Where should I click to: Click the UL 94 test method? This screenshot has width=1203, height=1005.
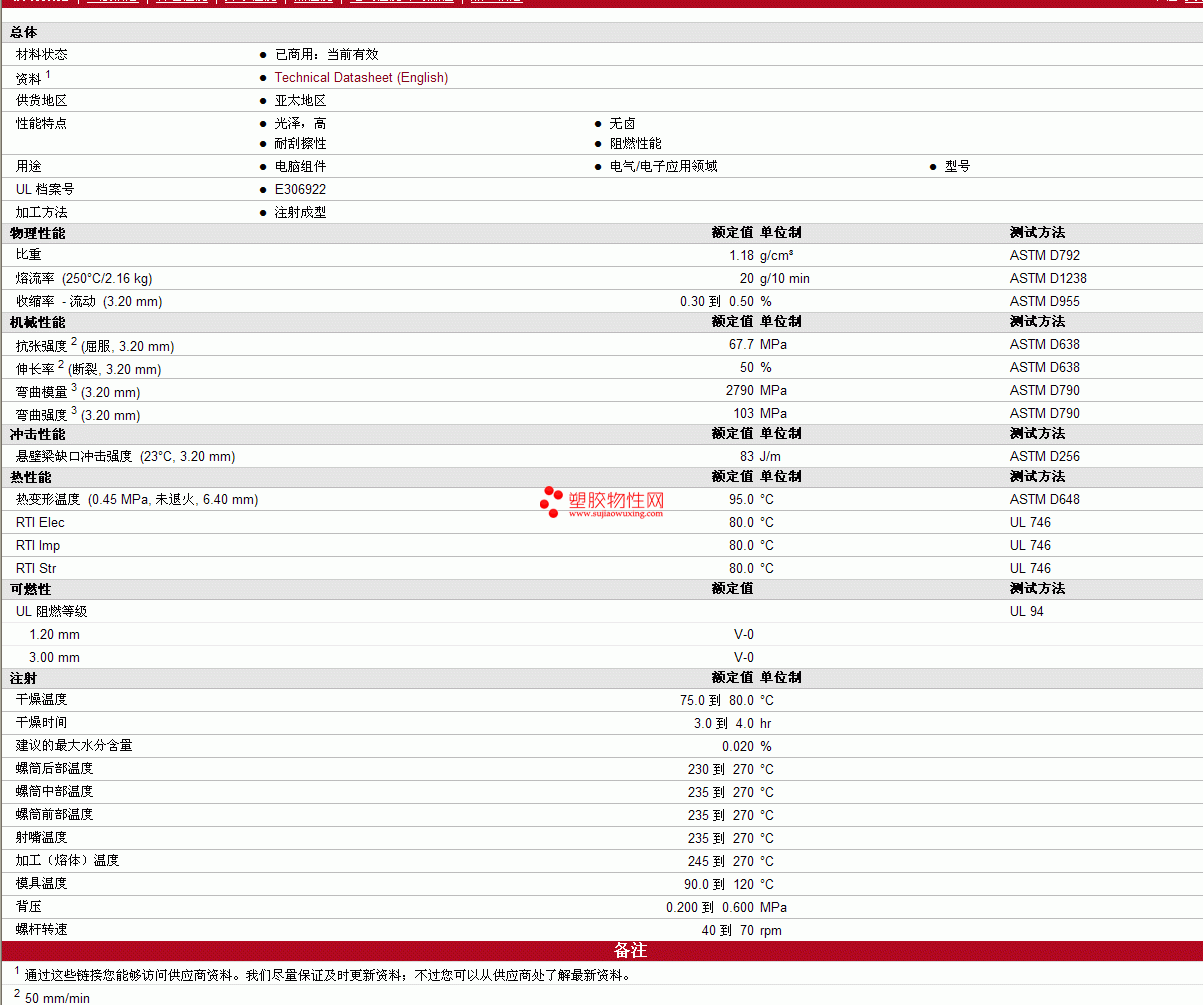[x=1027, y=612]
